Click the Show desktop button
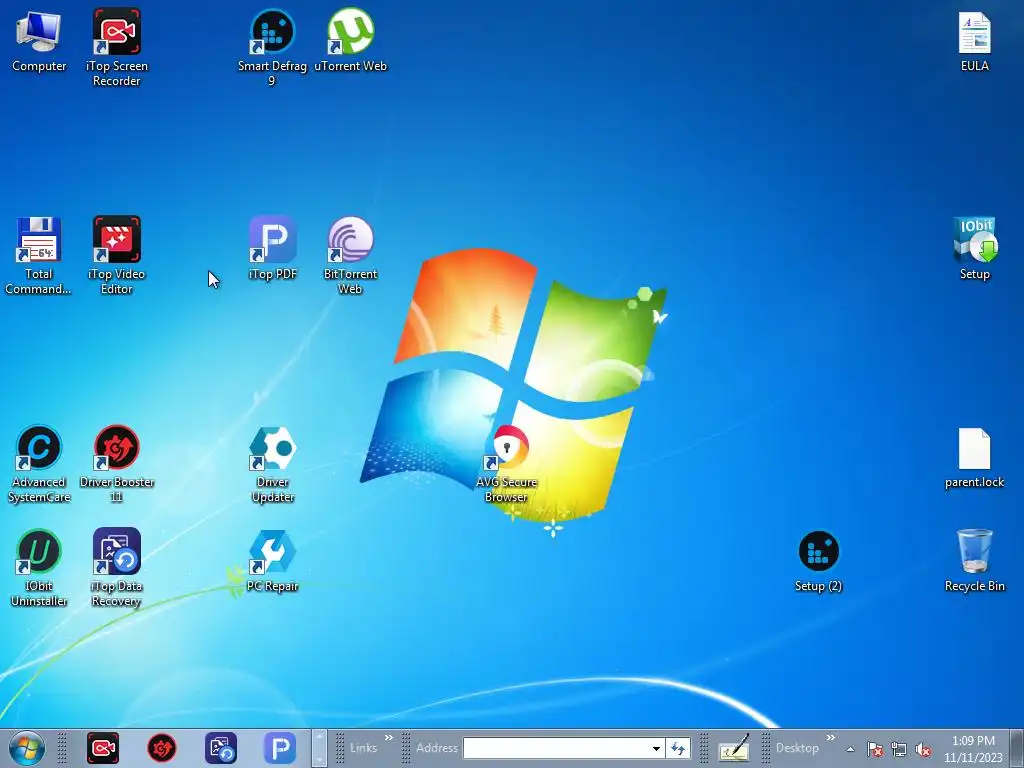Screen dimensions: 1024x768 coord(1017,748)
